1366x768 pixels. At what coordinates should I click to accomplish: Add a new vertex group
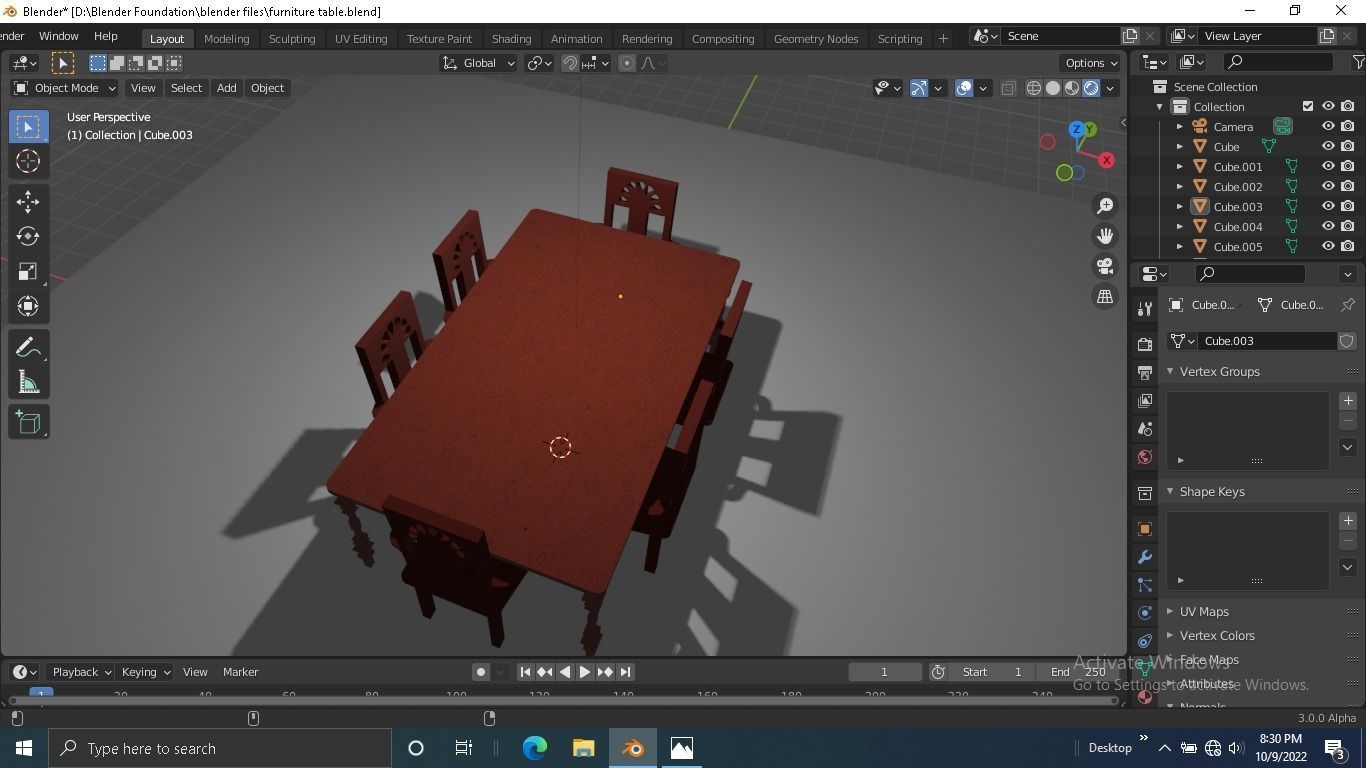1348,401
